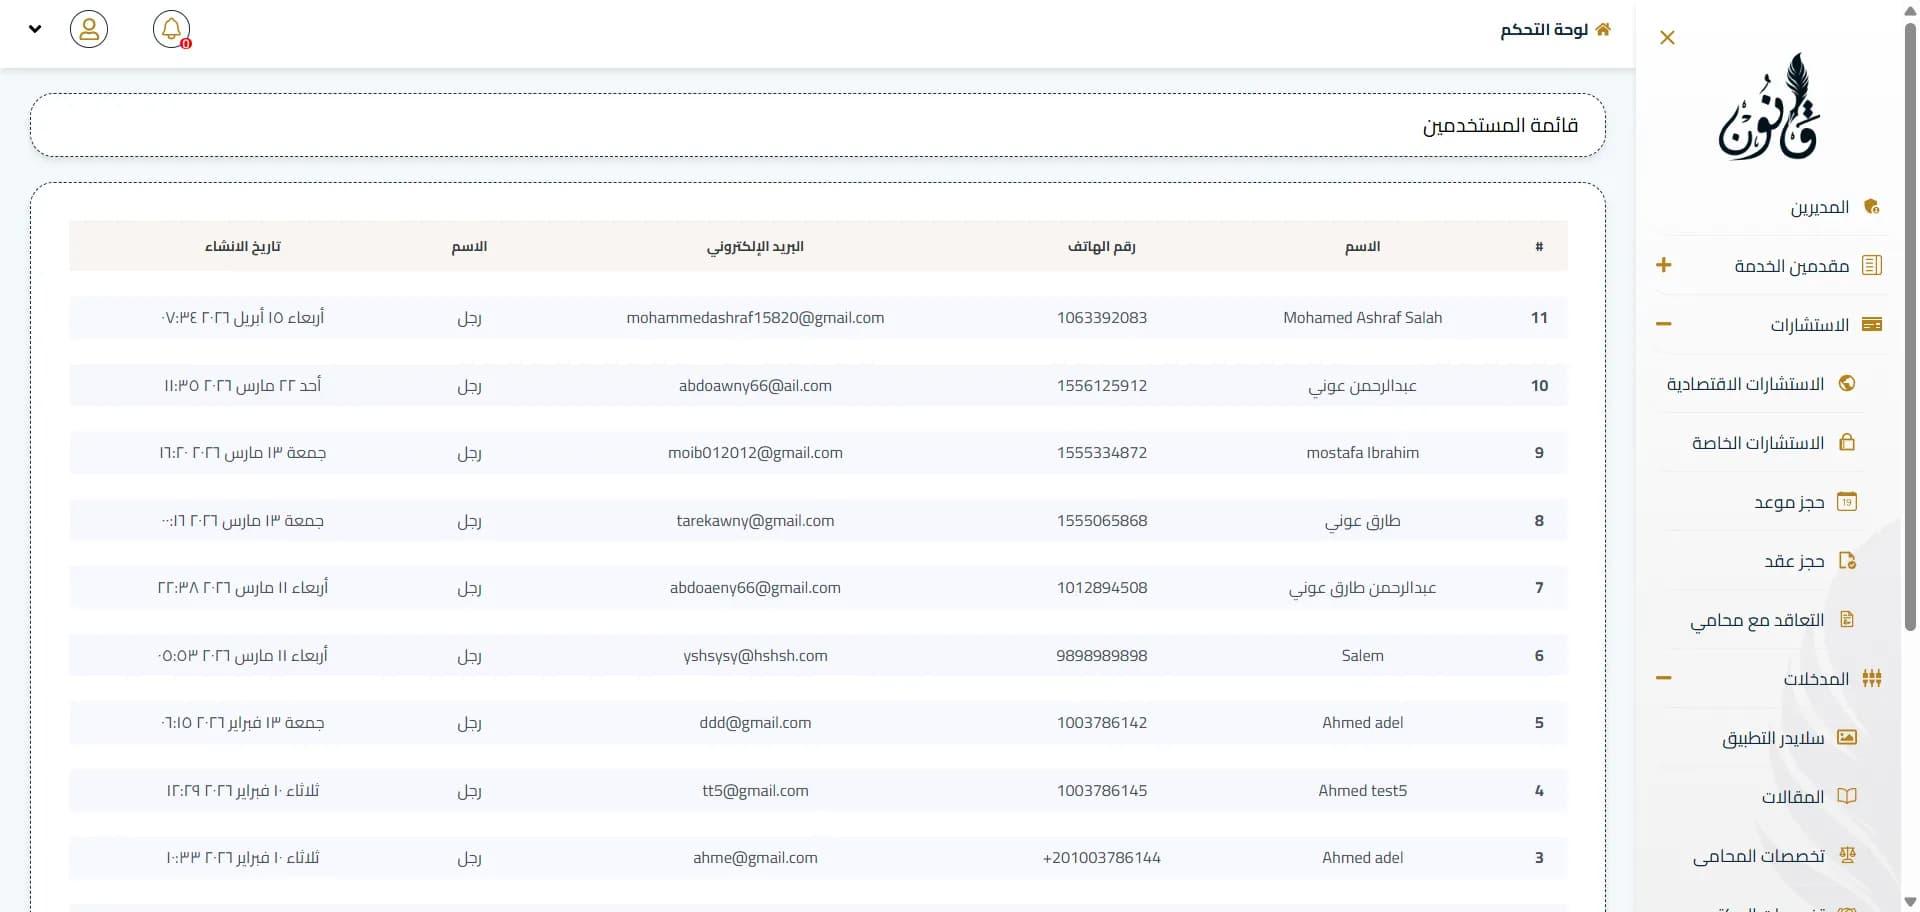Screen dimensions: 1920x912
Task: Close the sidebar with the X icon
Action: coord(1667,38)
